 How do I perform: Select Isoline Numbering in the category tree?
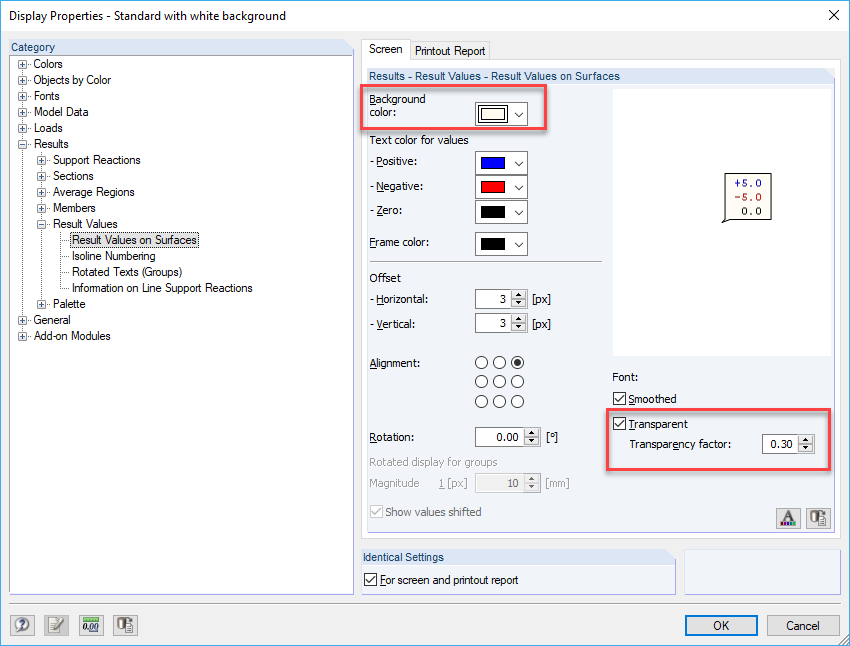[115, 255]
